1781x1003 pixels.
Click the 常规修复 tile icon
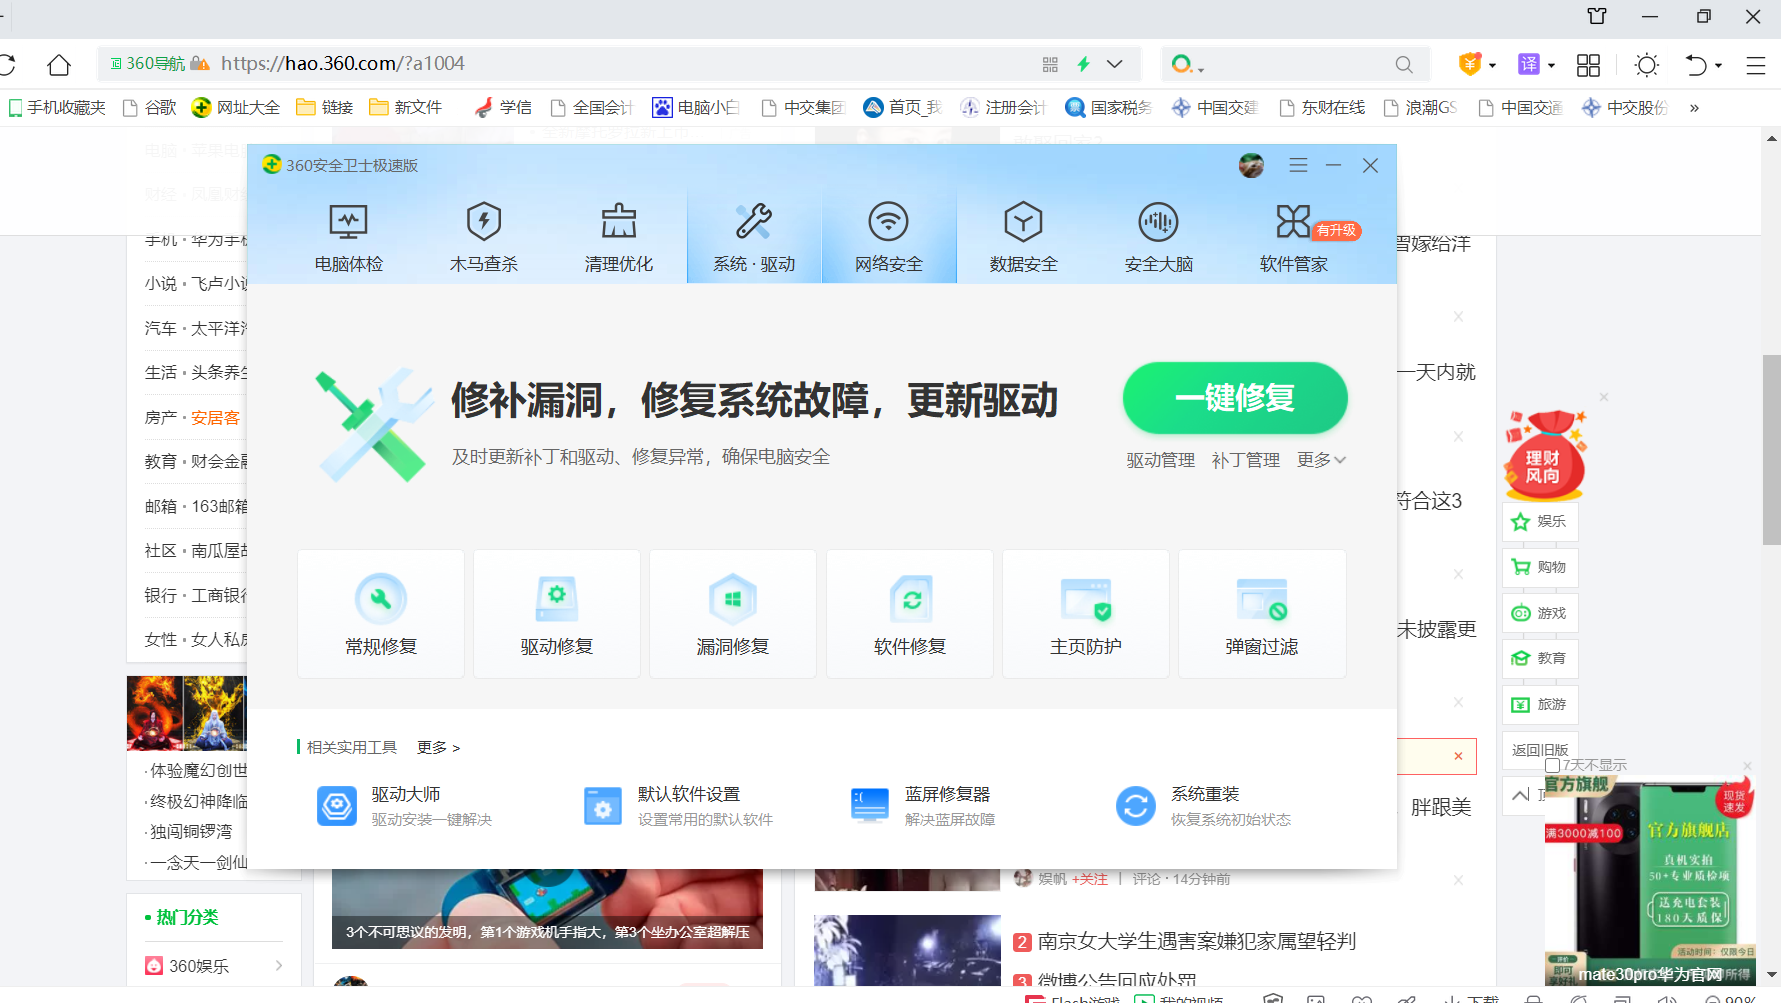point(381,599)
